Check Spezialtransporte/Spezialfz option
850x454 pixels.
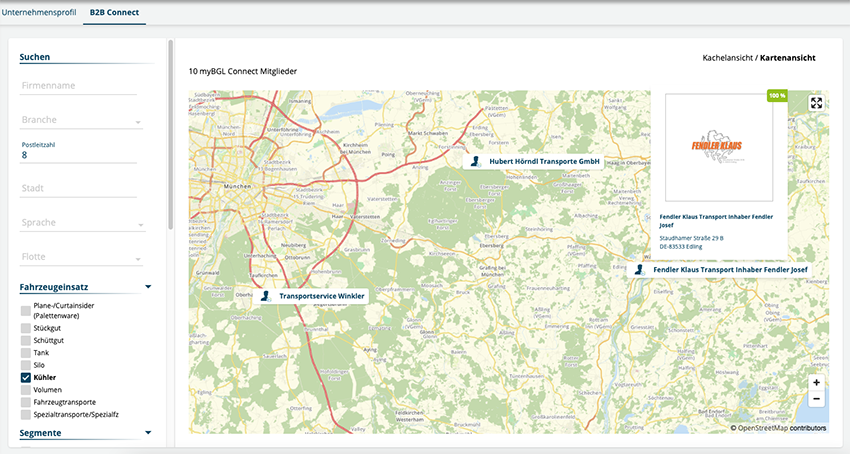(25, 414)
